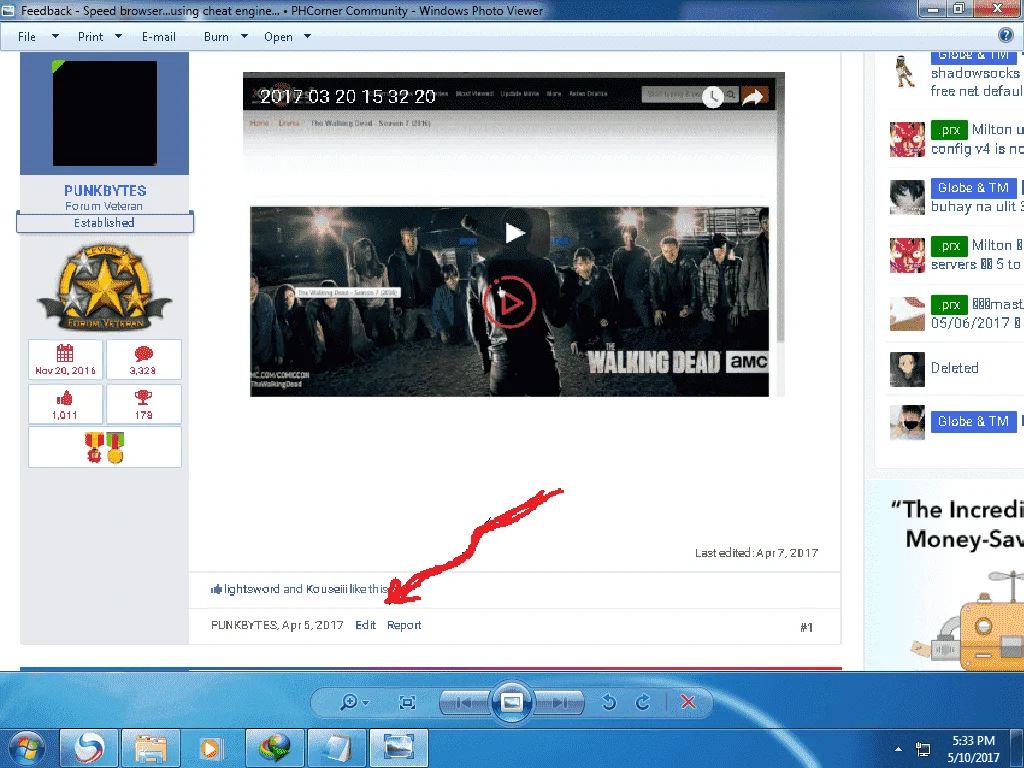This screenshot has height=768, width=1024.
Task: Go to the previous photo
Action: 465,703
